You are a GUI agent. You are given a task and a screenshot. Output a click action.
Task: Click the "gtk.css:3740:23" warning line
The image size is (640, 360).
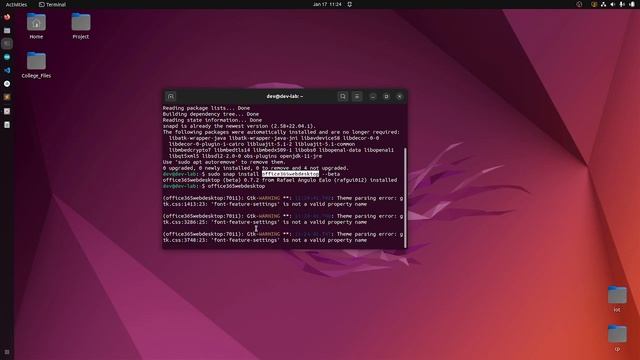264,240
